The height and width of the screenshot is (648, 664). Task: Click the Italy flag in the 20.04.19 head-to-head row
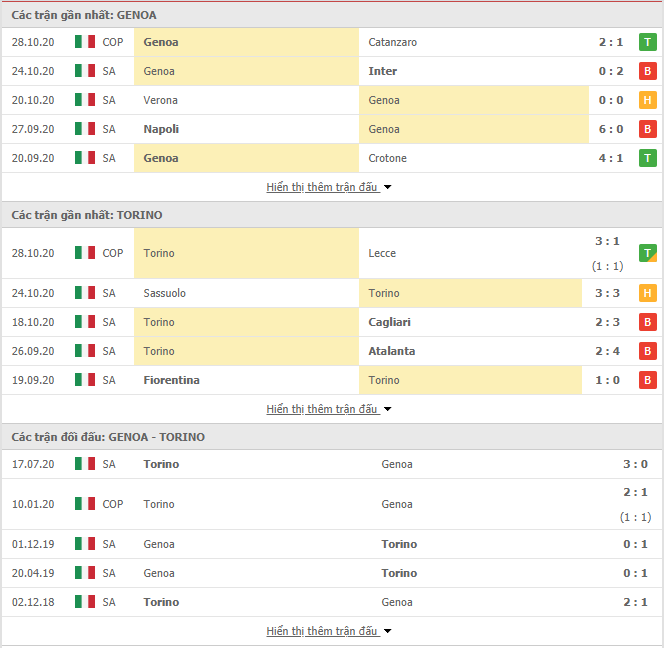[85, 573]
